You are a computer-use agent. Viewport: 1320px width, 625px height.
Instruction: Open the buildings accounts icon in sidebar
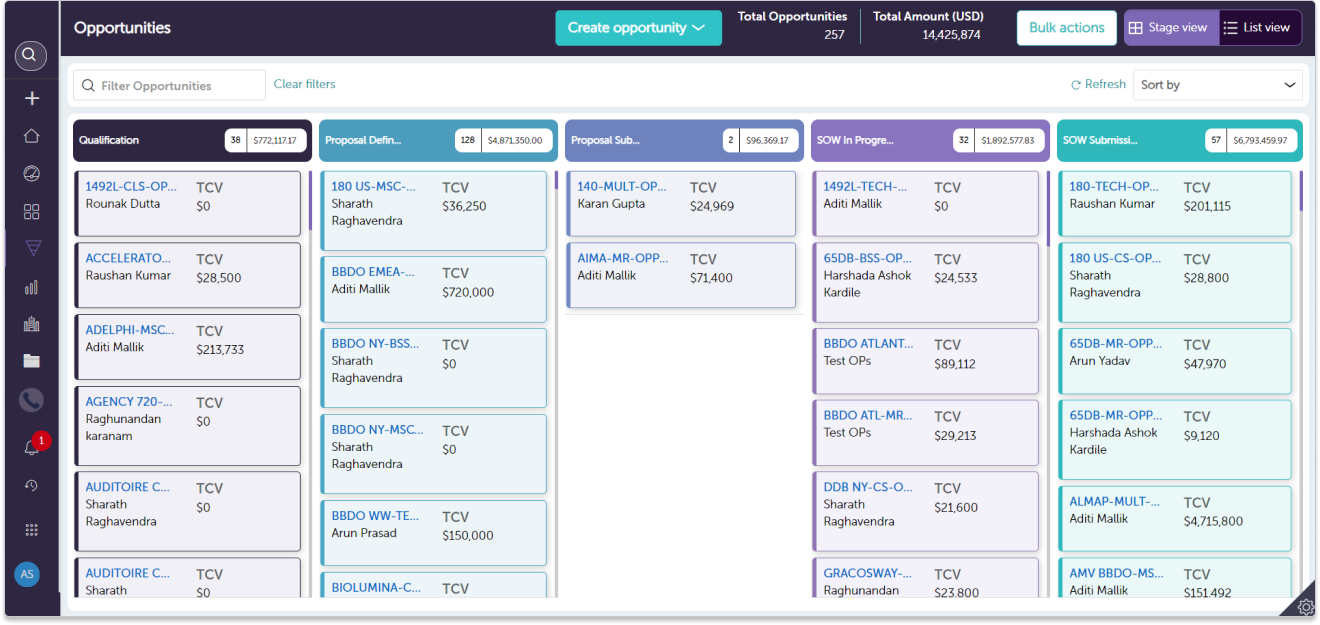click(31, 324)
